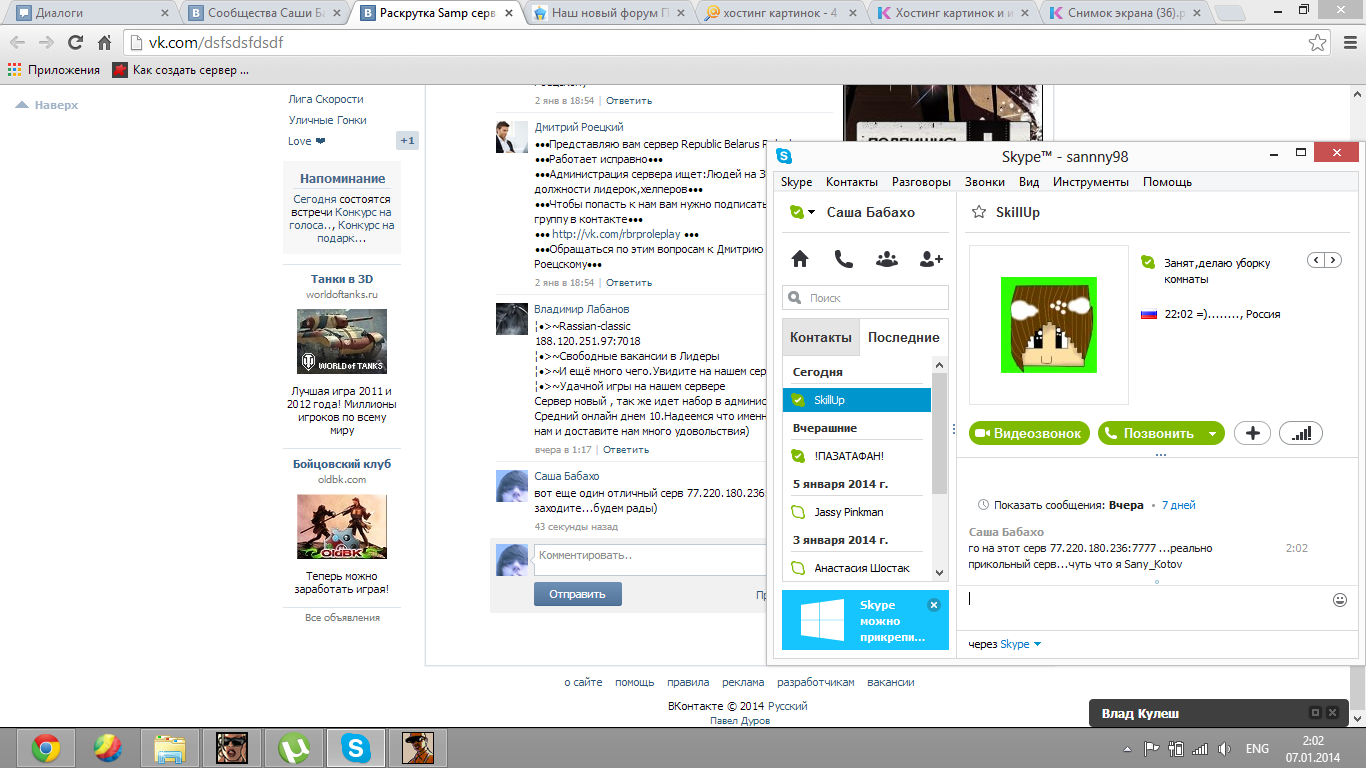This screenshot has width=1366, height=768.
Task: Select !ПАЗАТАФАН! contact in Skype
Action: [857, 456]
